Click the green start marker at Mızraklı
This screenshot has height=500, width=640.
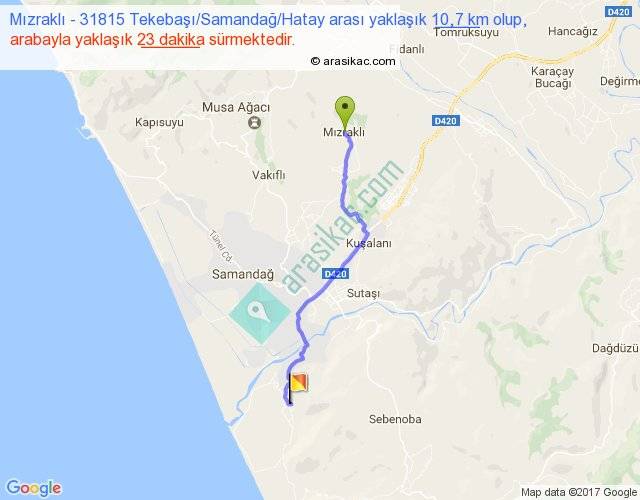coord(345,113)
